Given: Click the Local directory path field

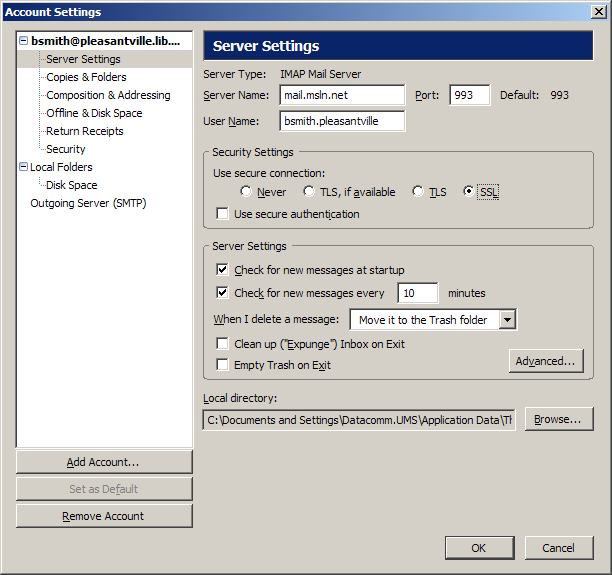Looking at the screenshot, I should pyautogui.click(x=359, y=420).
